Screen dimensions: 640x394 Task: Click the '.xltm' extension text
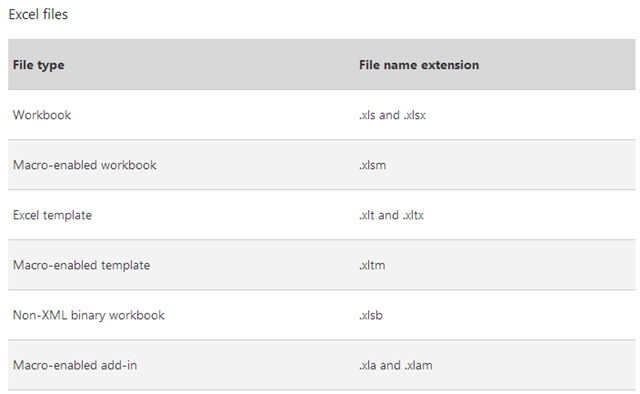[x=372, y=265]
